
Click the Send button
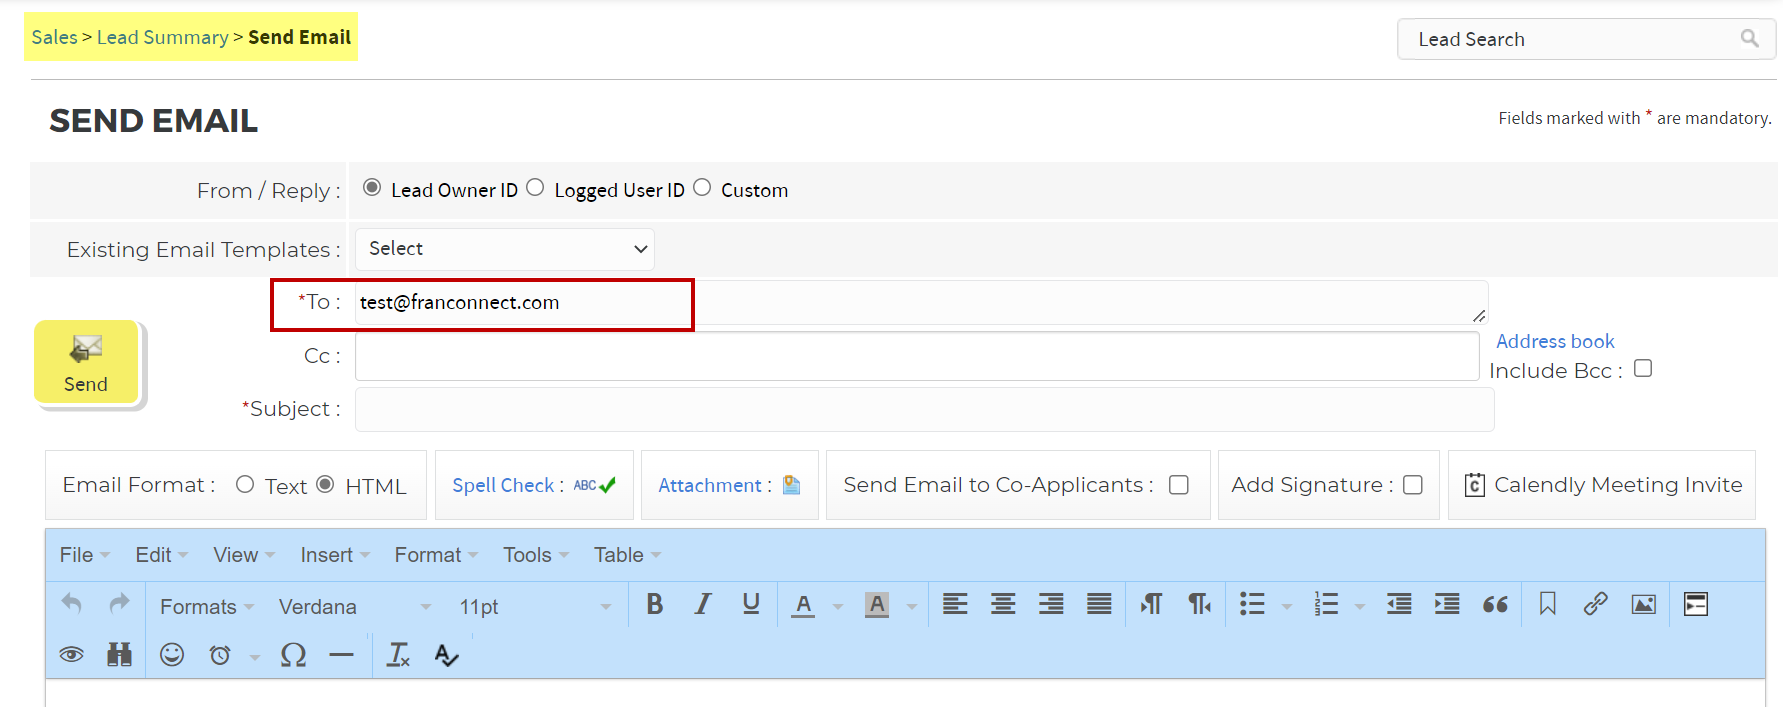coord(86,362)
